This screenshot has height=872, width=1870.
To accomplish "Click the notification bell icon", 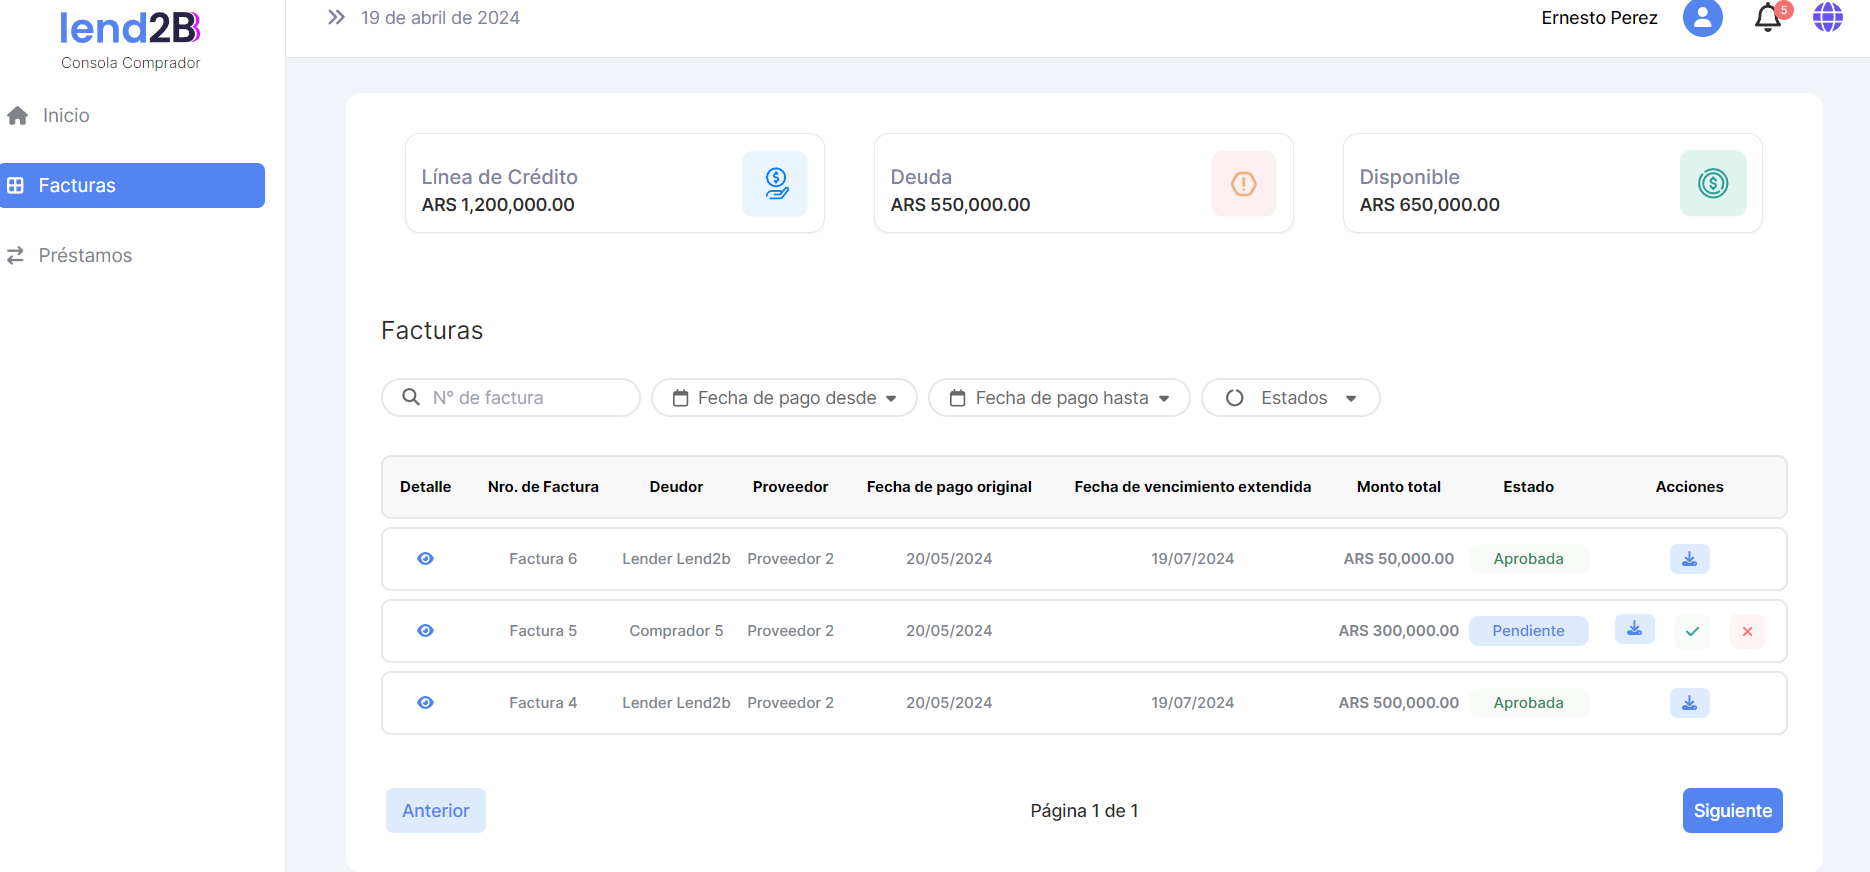I will point(1767,18).
